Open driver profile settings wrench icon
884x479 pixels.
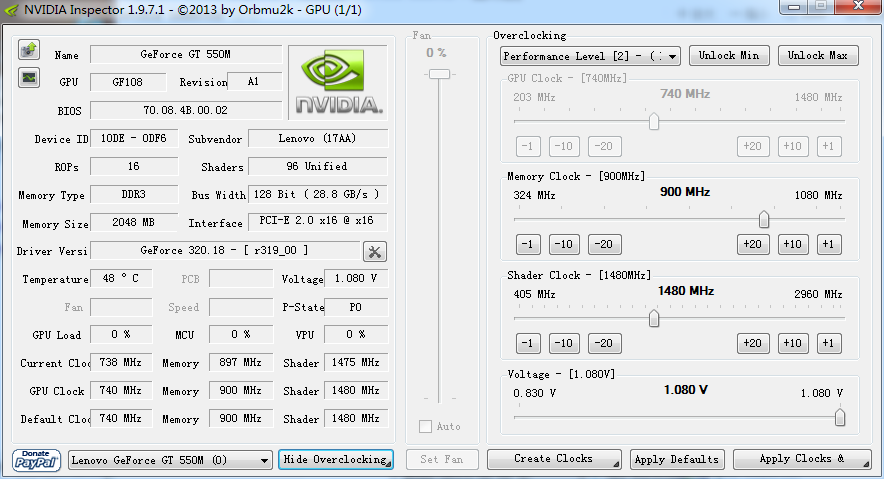374,251
